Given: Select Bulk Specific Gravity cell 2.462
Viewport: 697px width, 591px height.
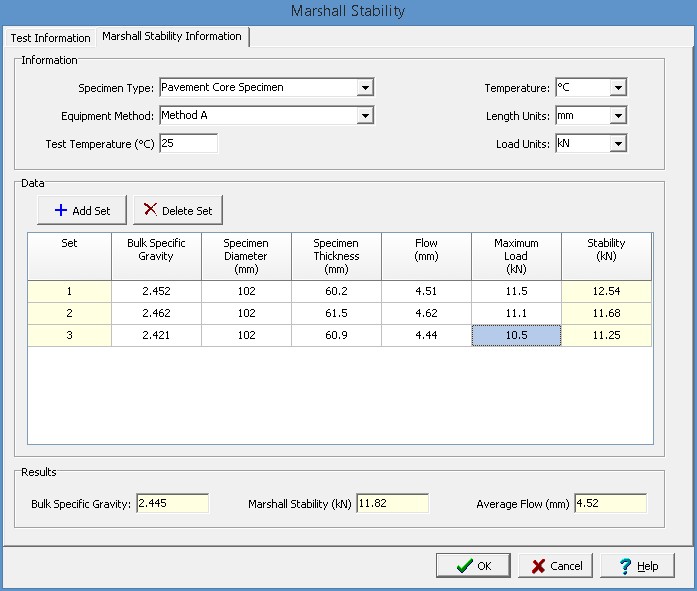Looking at the screenshot, I should point(156,314).
